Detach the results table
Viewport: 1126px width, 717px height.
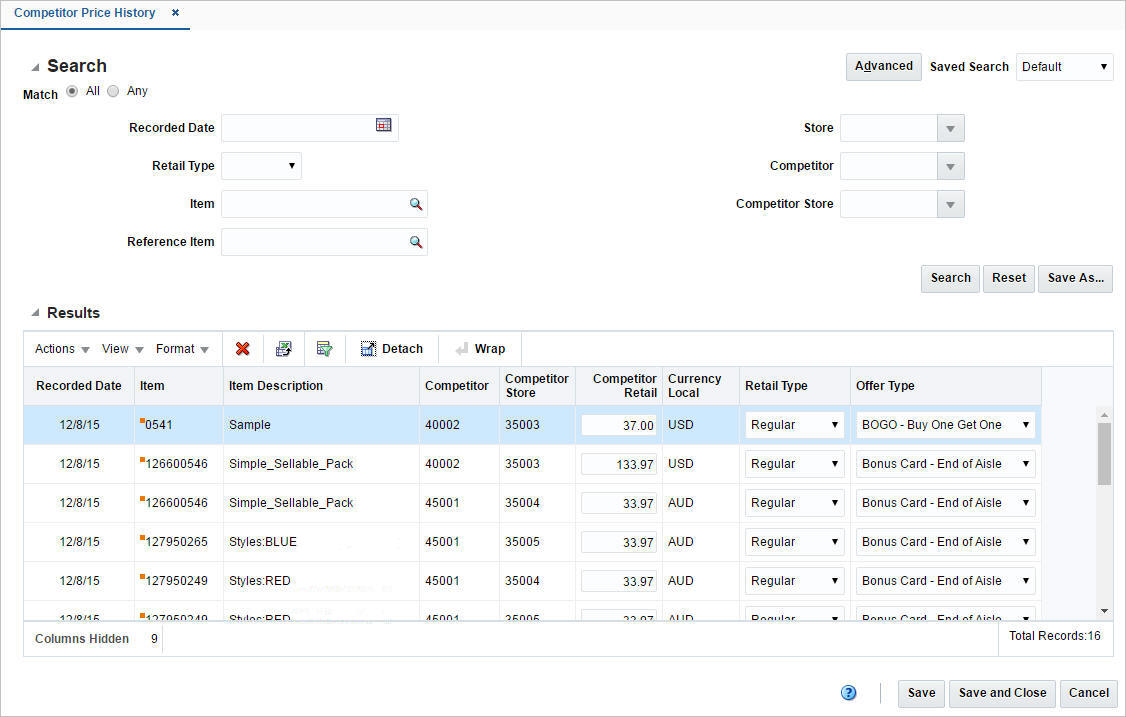point(392,348)
